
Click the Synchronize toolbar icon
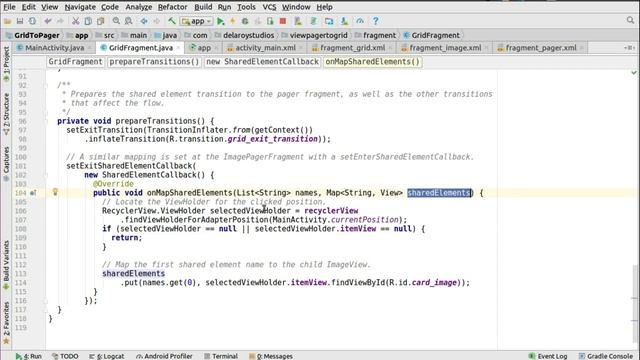[32, 21]
